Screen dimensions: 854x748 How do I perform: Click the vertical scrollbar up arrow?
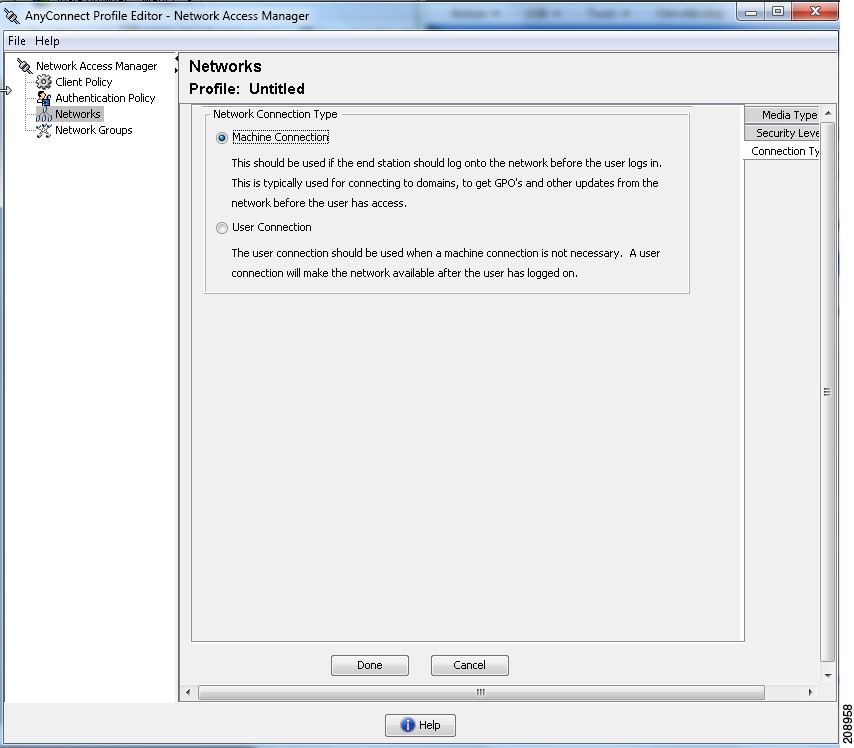[x=828, y=113]
